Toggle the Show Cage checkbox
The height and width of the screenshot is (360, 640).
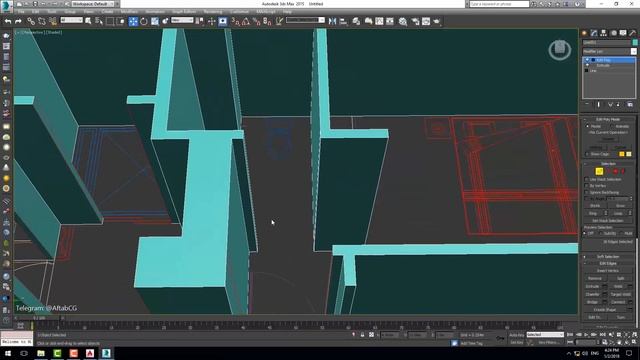point(587,154)
